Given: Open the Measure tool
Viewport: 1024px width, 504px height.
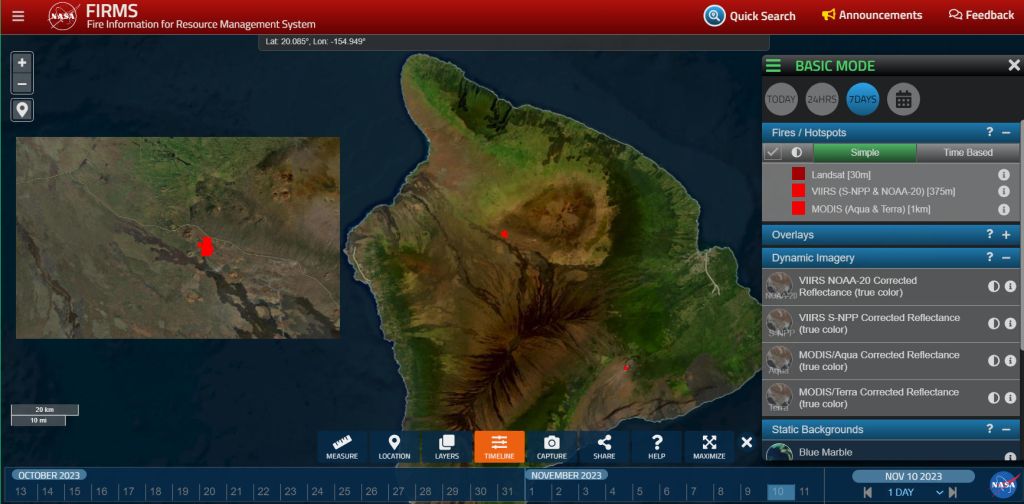Looking at the screenshot, I should coord(342,447).
